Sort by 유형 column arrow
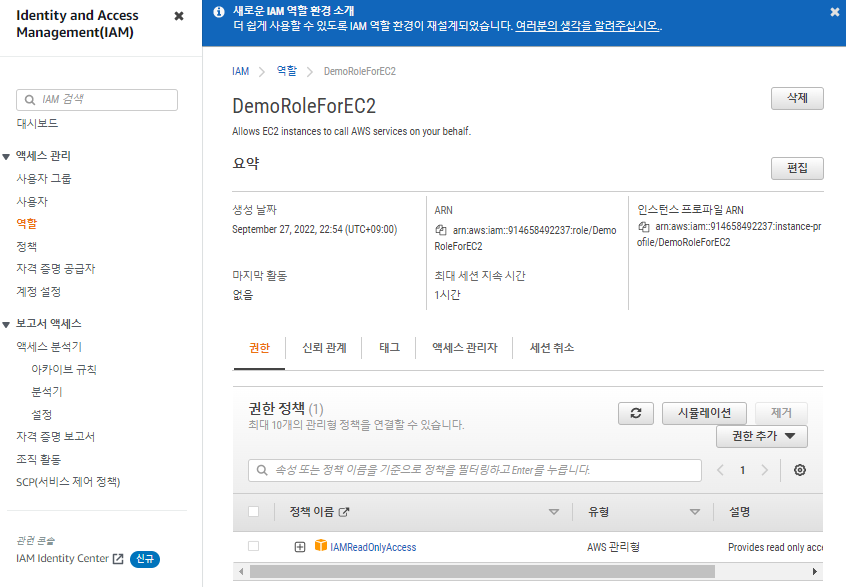The width and height of the screenshot is (846, 587). click(x=695, y=512)
